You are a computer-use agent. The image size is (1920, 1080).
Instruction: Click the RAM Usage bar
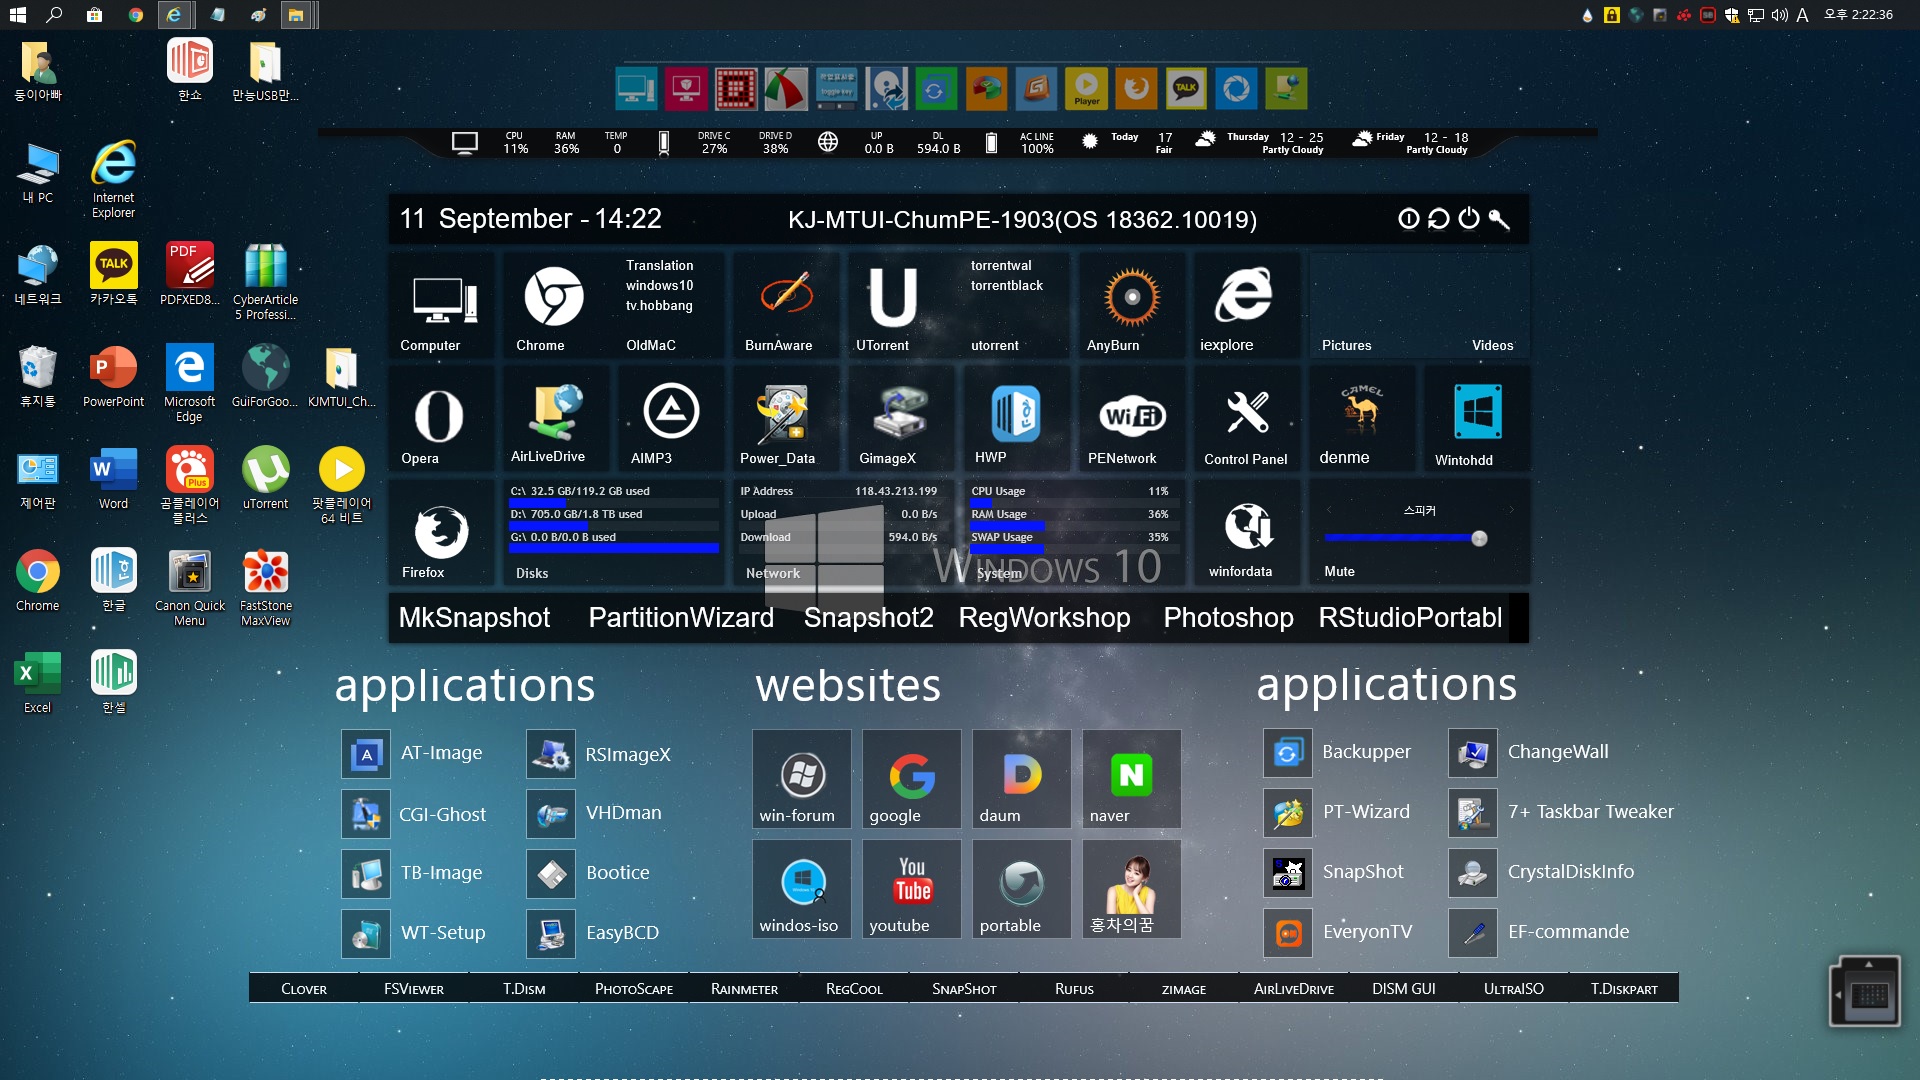tap(1074, 525)
